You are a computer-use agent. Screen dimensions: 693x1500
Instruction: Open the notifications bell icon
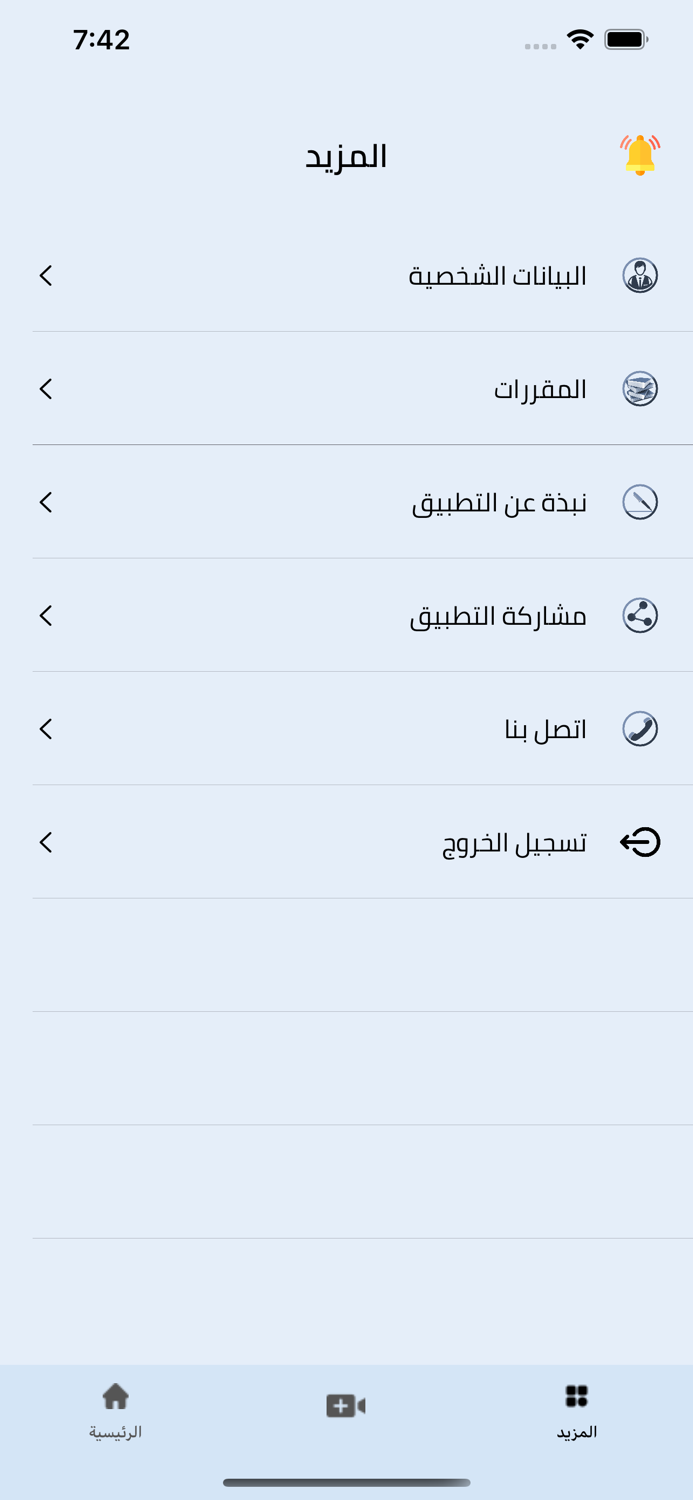[638, 153]
